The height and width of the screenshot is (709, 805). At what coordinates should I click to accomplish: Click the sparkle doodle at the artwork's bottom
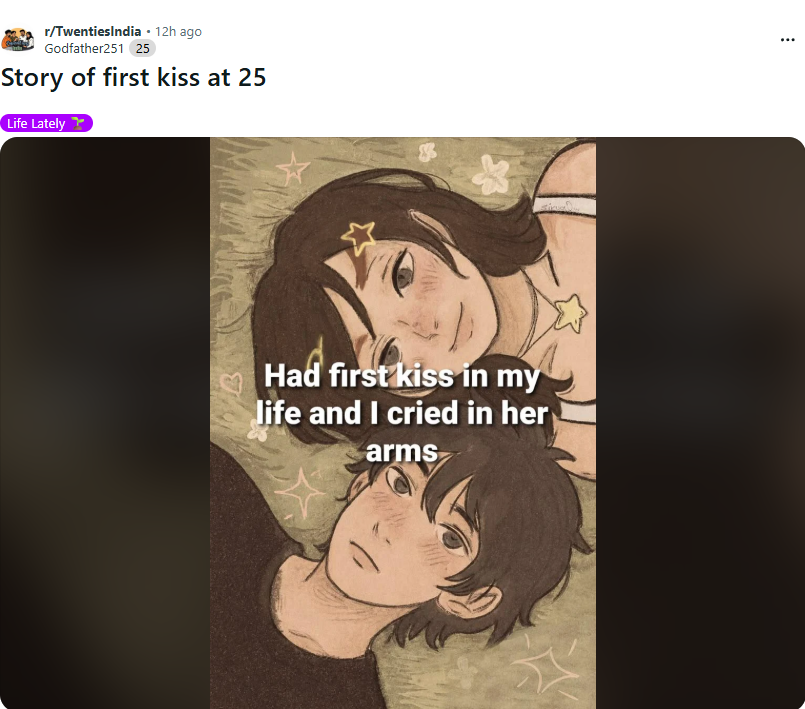[x=546, y=668]
